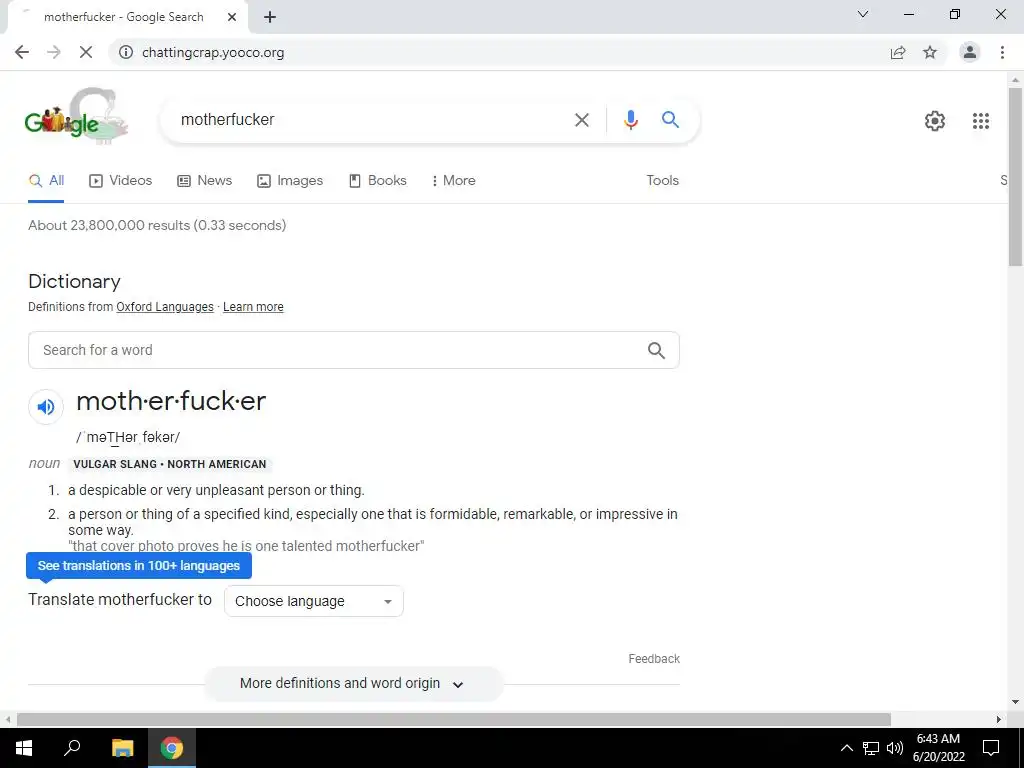
Task: Switch to the Images tab
Action: click(x=290, y=180)
